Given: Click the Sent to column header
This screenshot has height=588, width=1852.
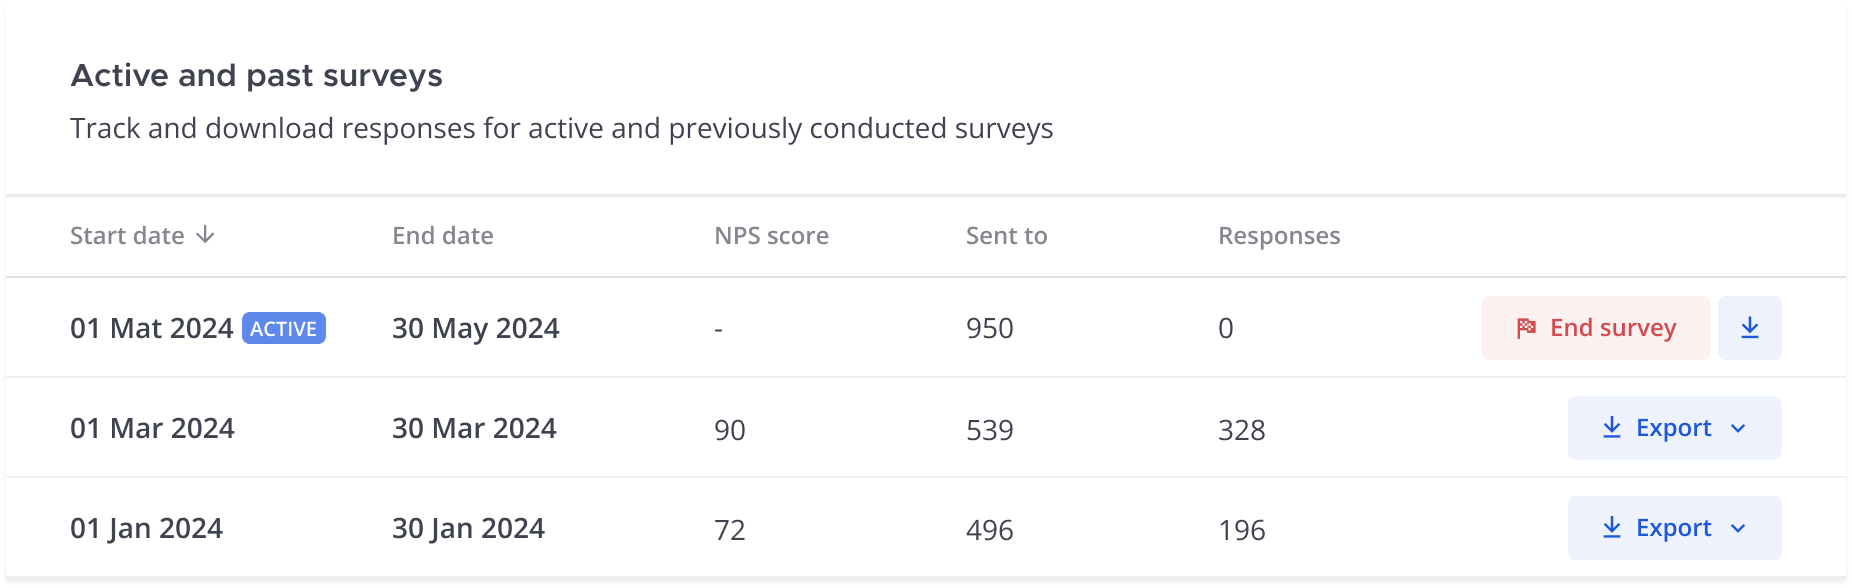Looking at the screenshot, I should click(1004, 235).
